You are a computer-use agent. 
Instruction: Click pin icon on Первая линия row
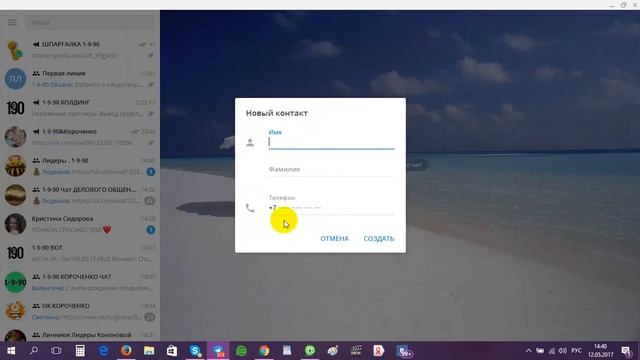pos(151,84)
